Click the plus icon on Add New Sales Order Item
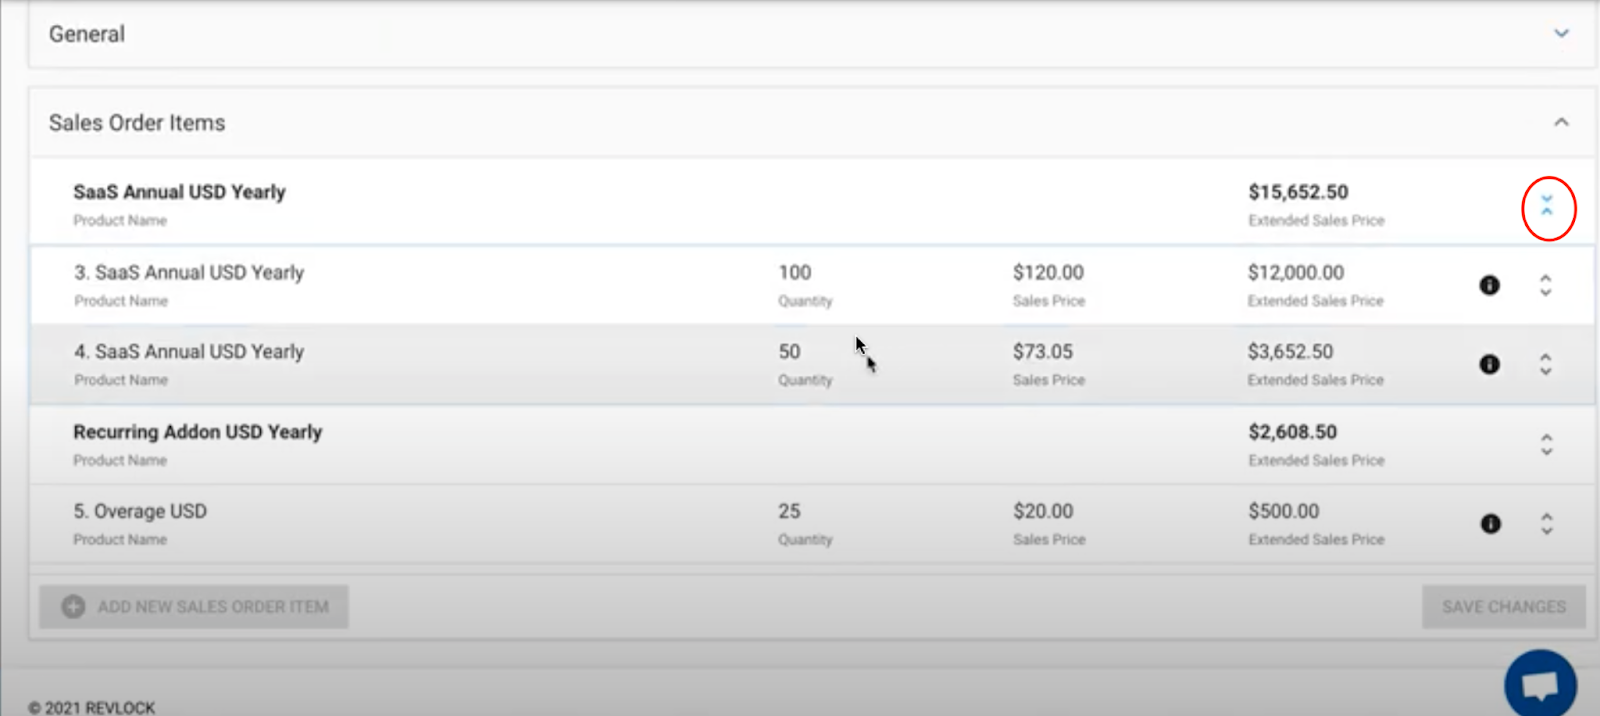1600x716 pixels. (x=74, y=607)
